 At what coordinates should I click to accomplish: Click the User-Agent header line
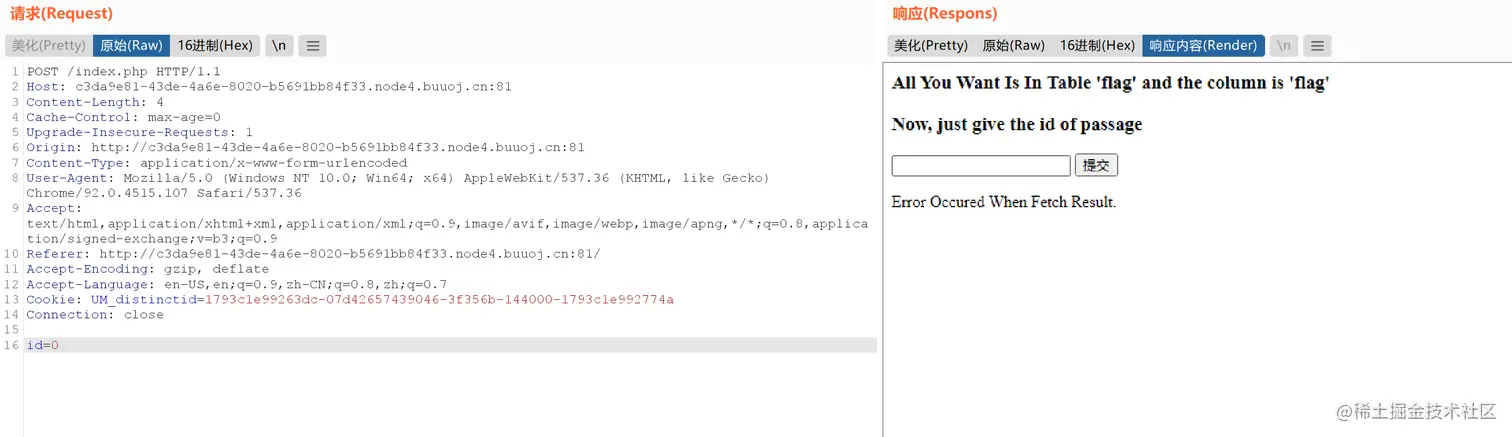click(398, 185)
